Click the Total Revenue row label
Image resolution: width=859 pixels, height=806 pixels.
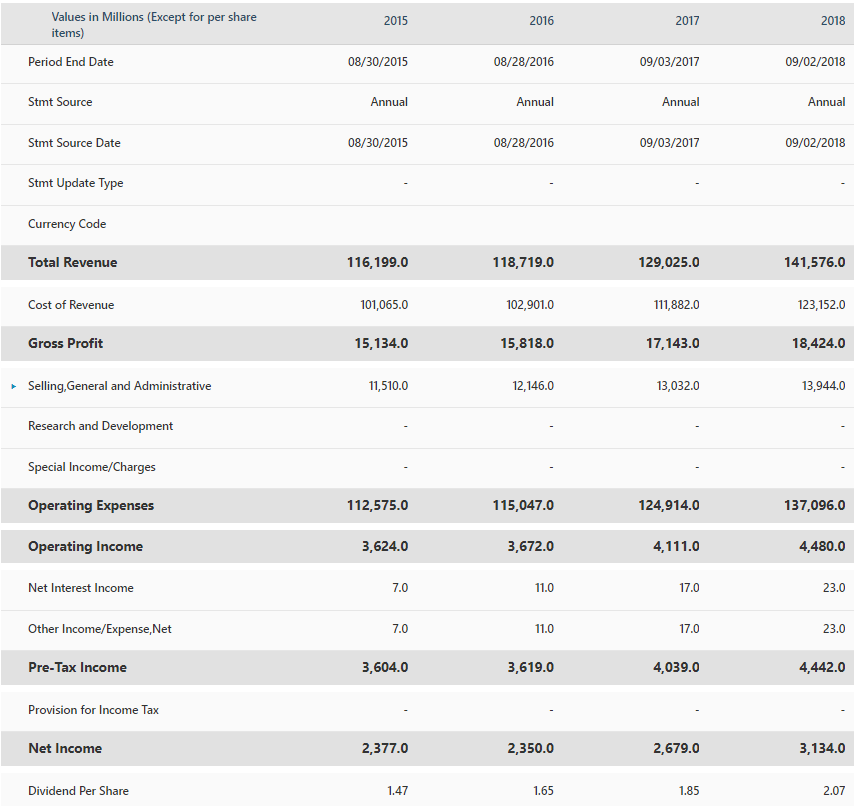tap(74, 262)
